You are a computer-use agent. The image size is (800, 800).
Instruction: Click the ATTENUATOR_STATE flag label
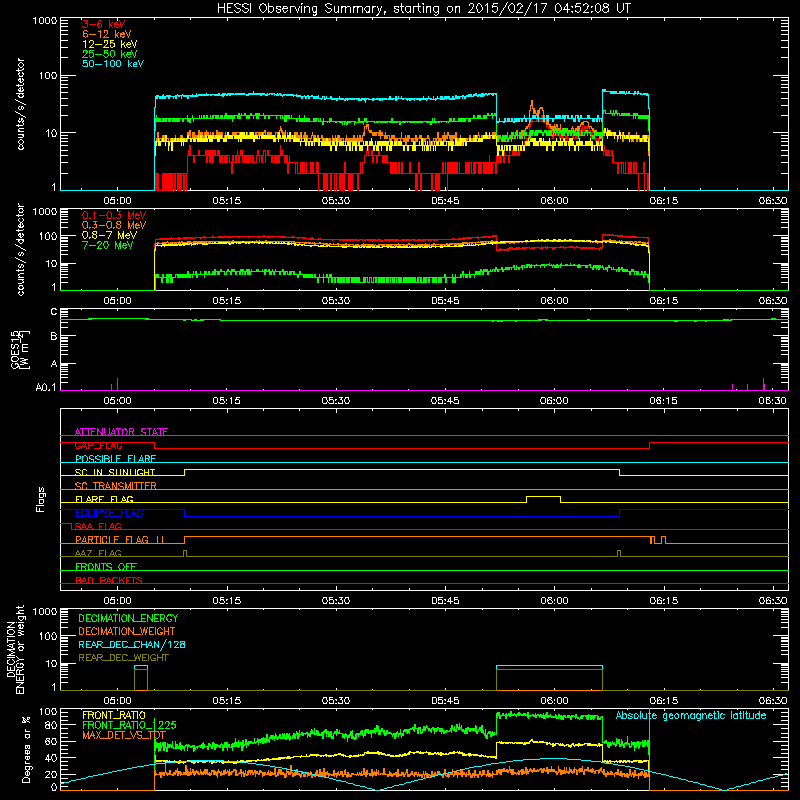(x=121, y=432)
